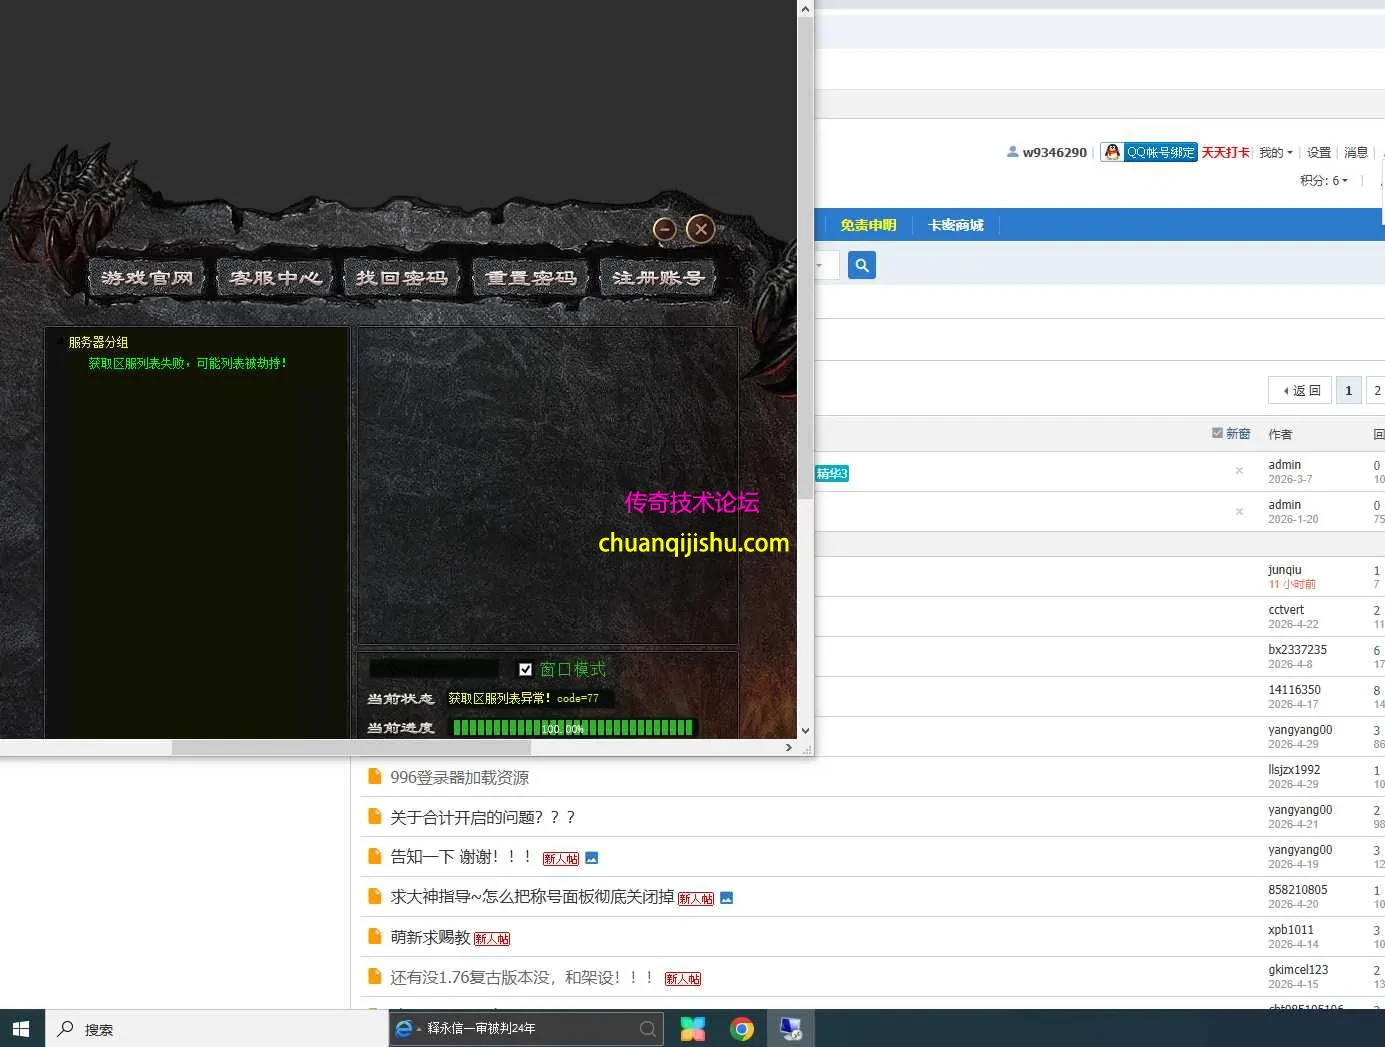The height and width of the screenshot is (1047, 1385).
Task: Open the thread 告知一下 谢谢！！！
Action: (461, 857)
